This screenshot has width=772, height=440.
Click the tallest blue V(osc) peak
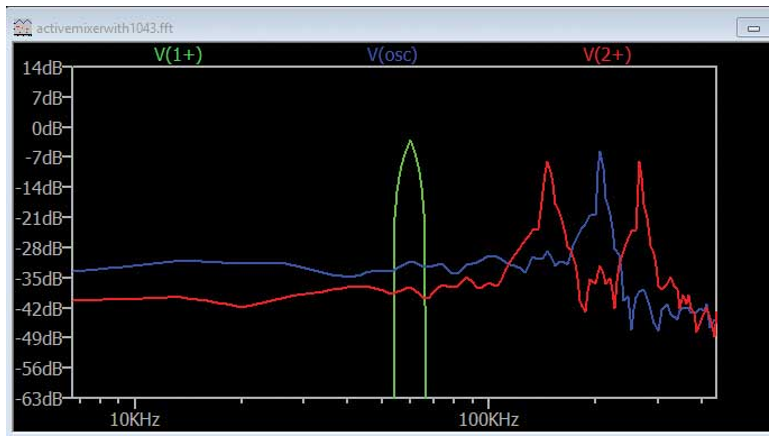[x=600, y=154]
